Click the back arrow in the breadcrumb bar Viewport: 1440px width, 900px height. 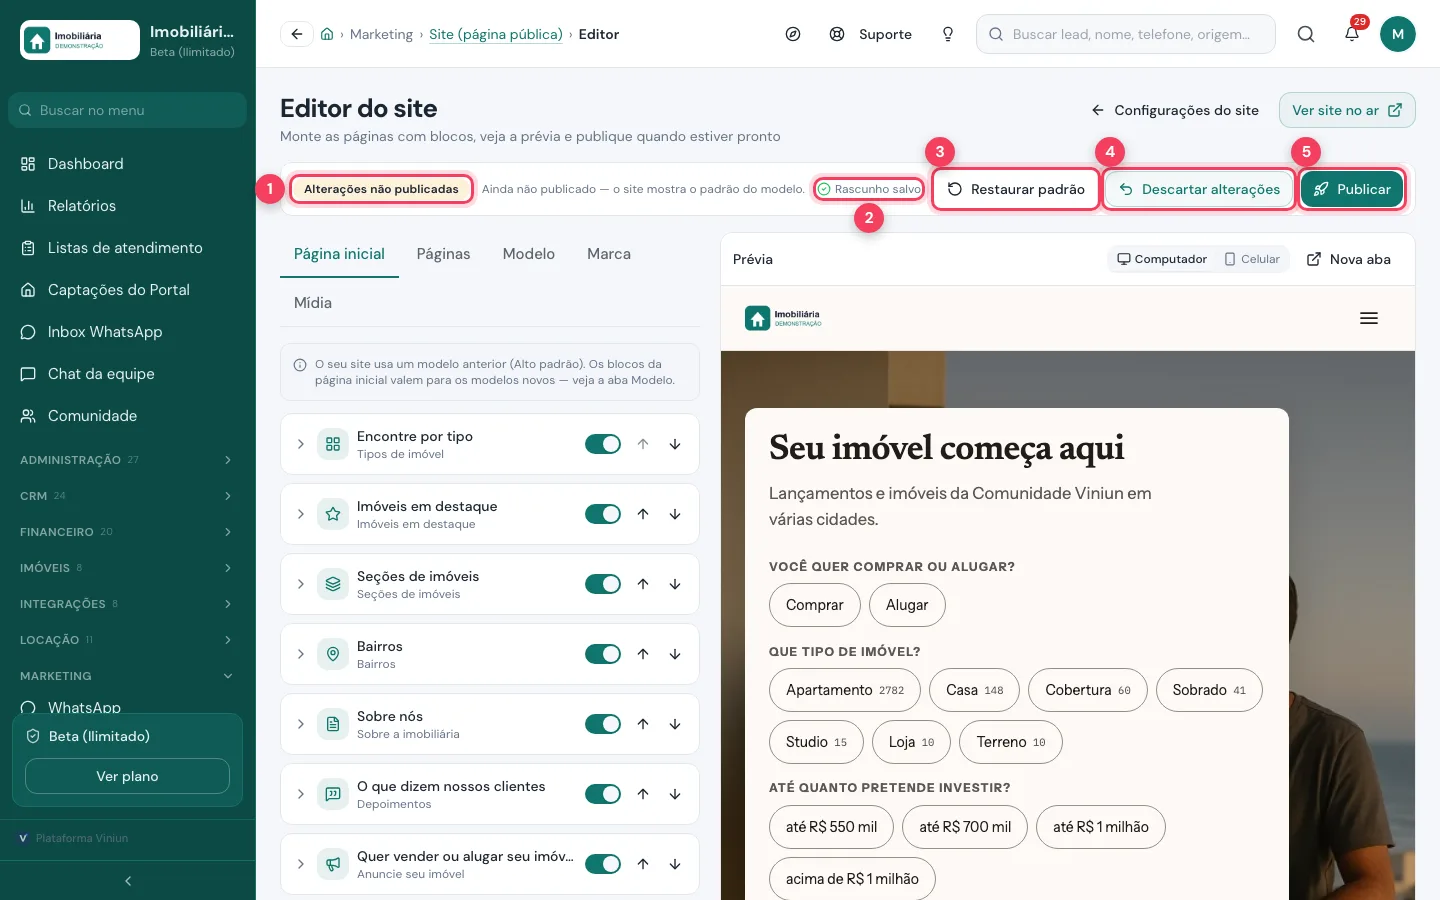297,34
